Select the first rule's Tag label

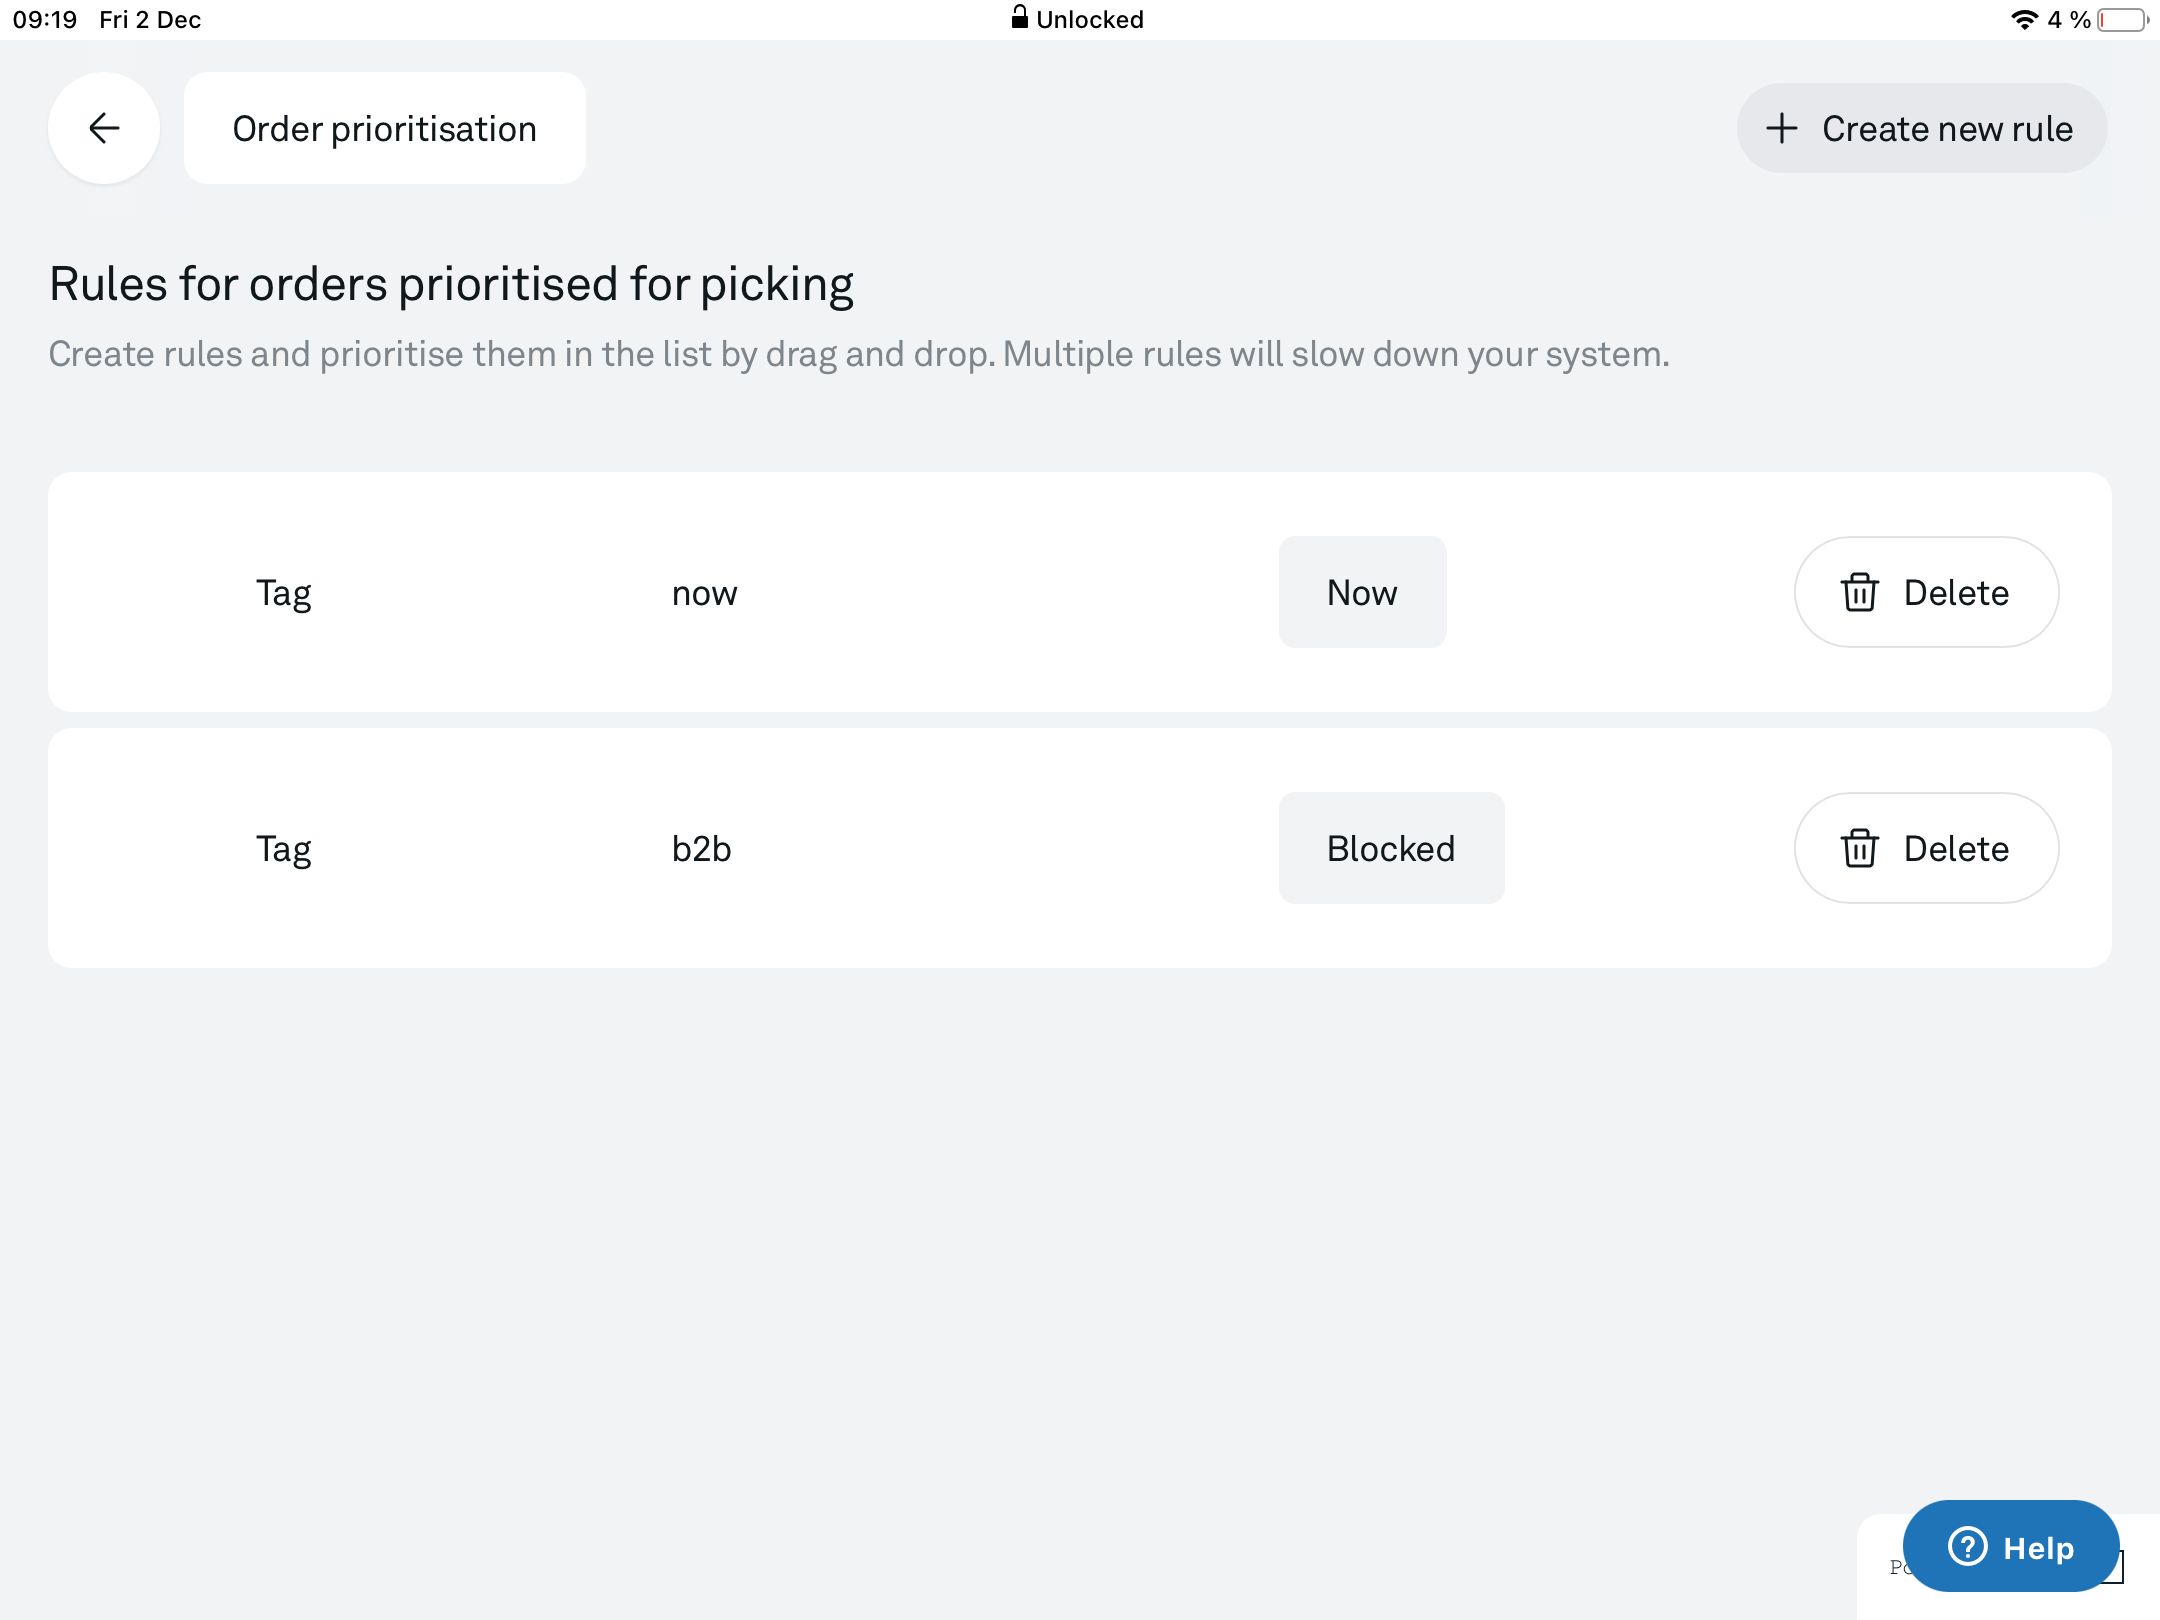(284, 594)
